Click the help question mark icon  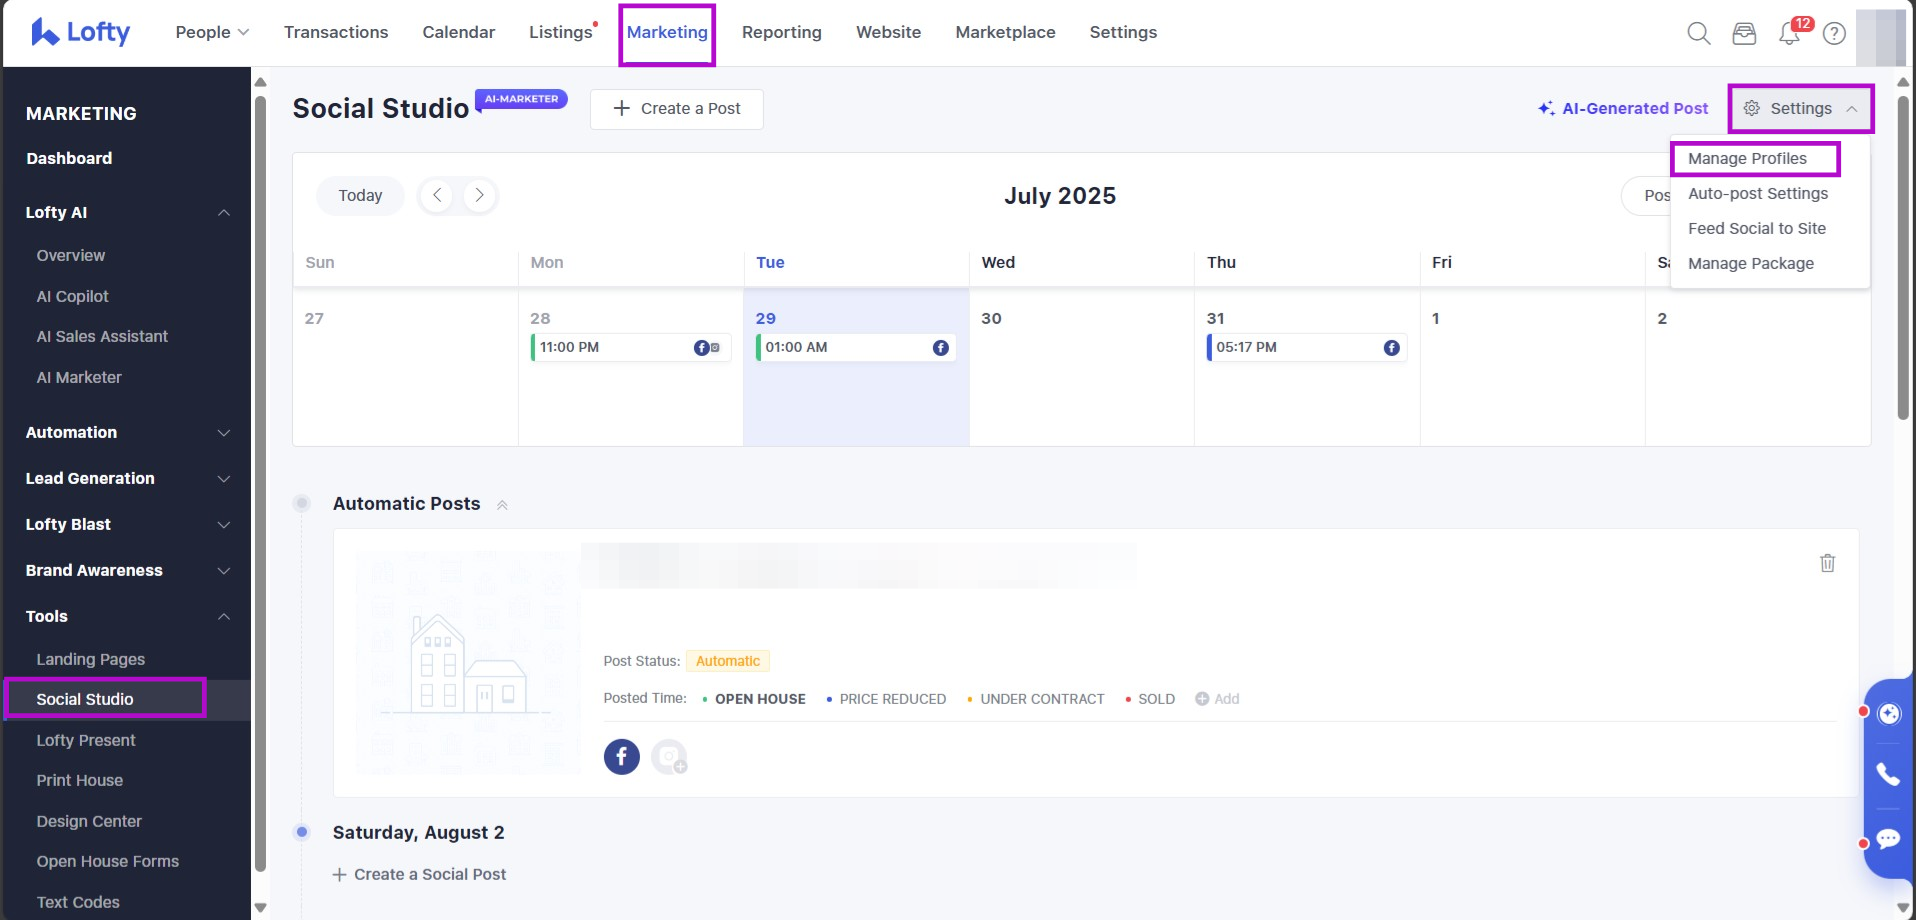1834,34
